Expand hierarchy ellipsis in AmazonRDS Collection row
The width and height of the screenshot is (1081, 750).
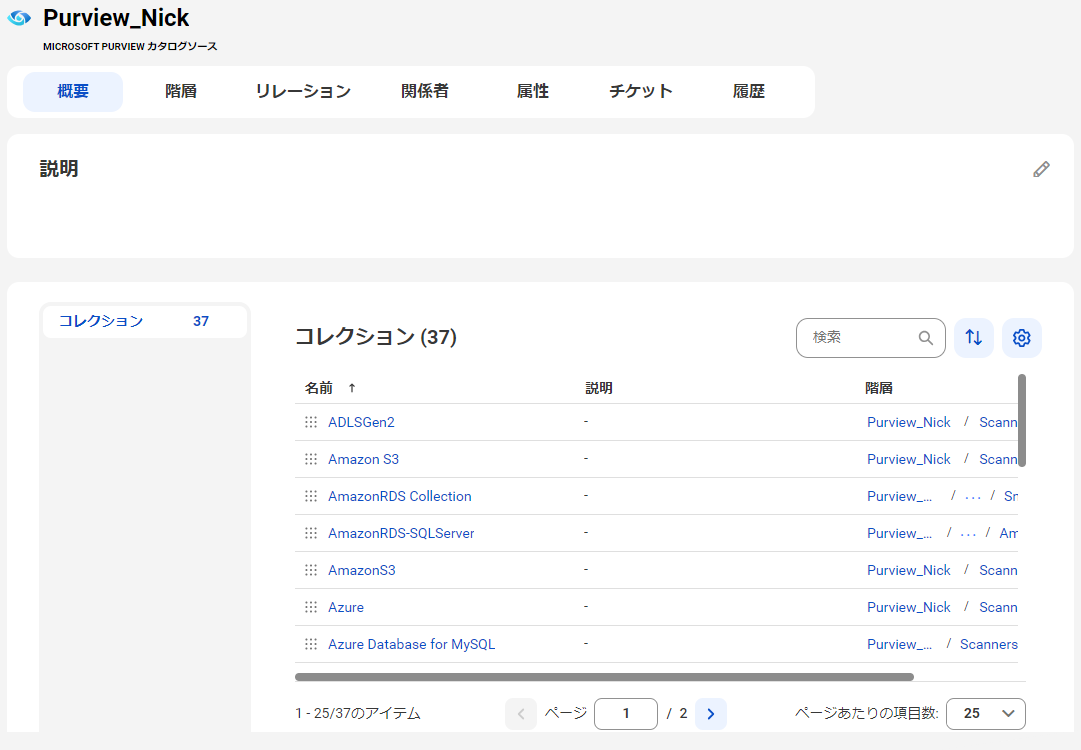[x=973, y=496]
